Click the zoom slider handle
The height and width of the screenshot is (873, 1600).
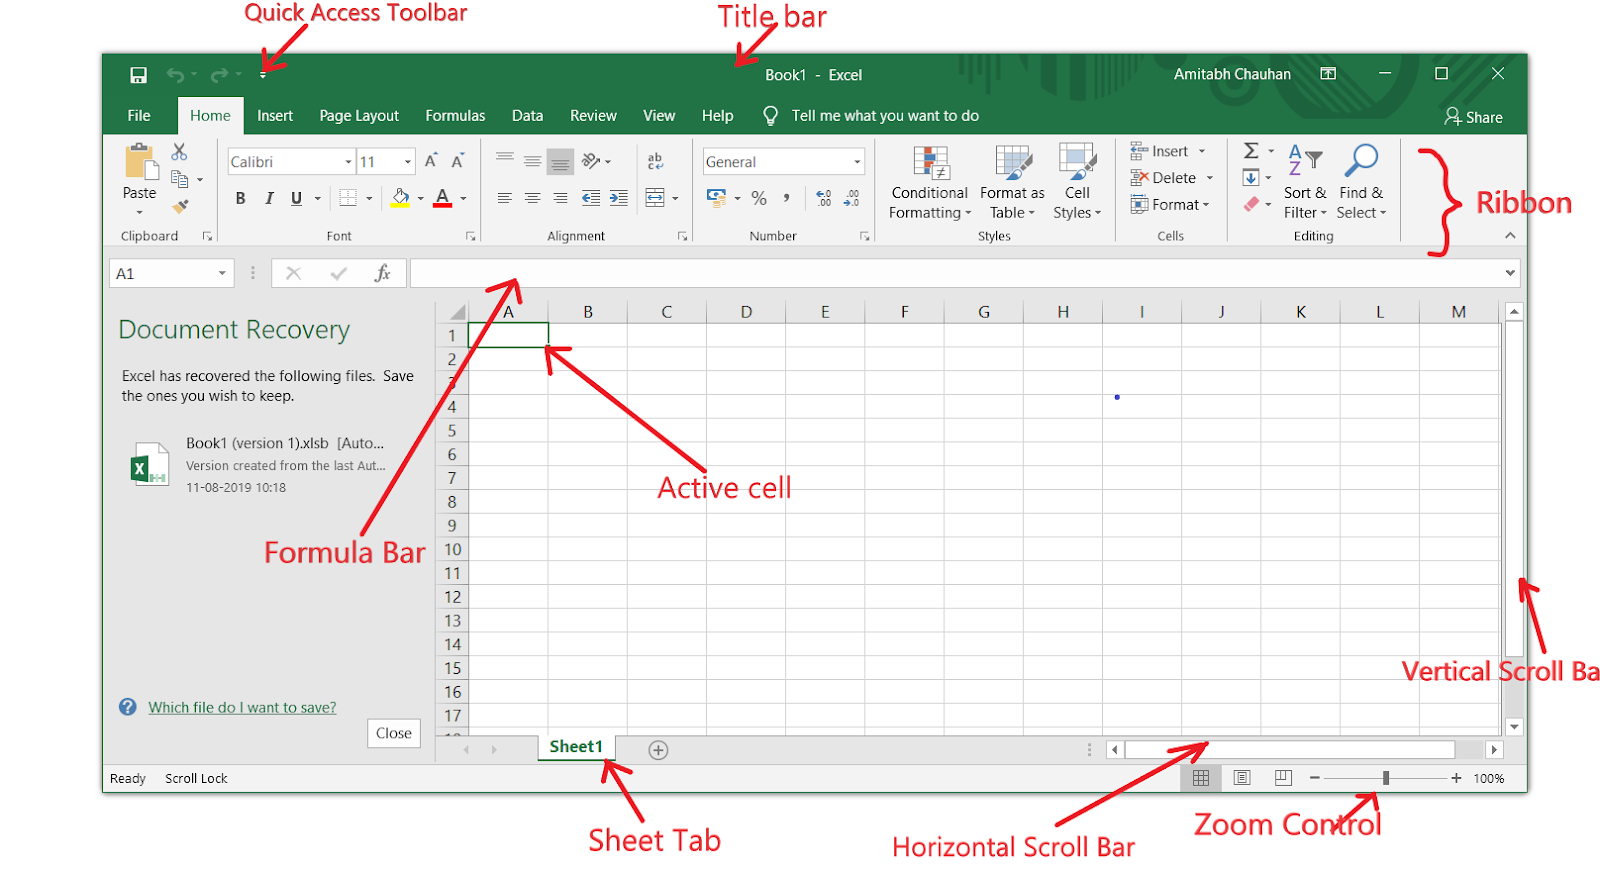click(1386, 778)
